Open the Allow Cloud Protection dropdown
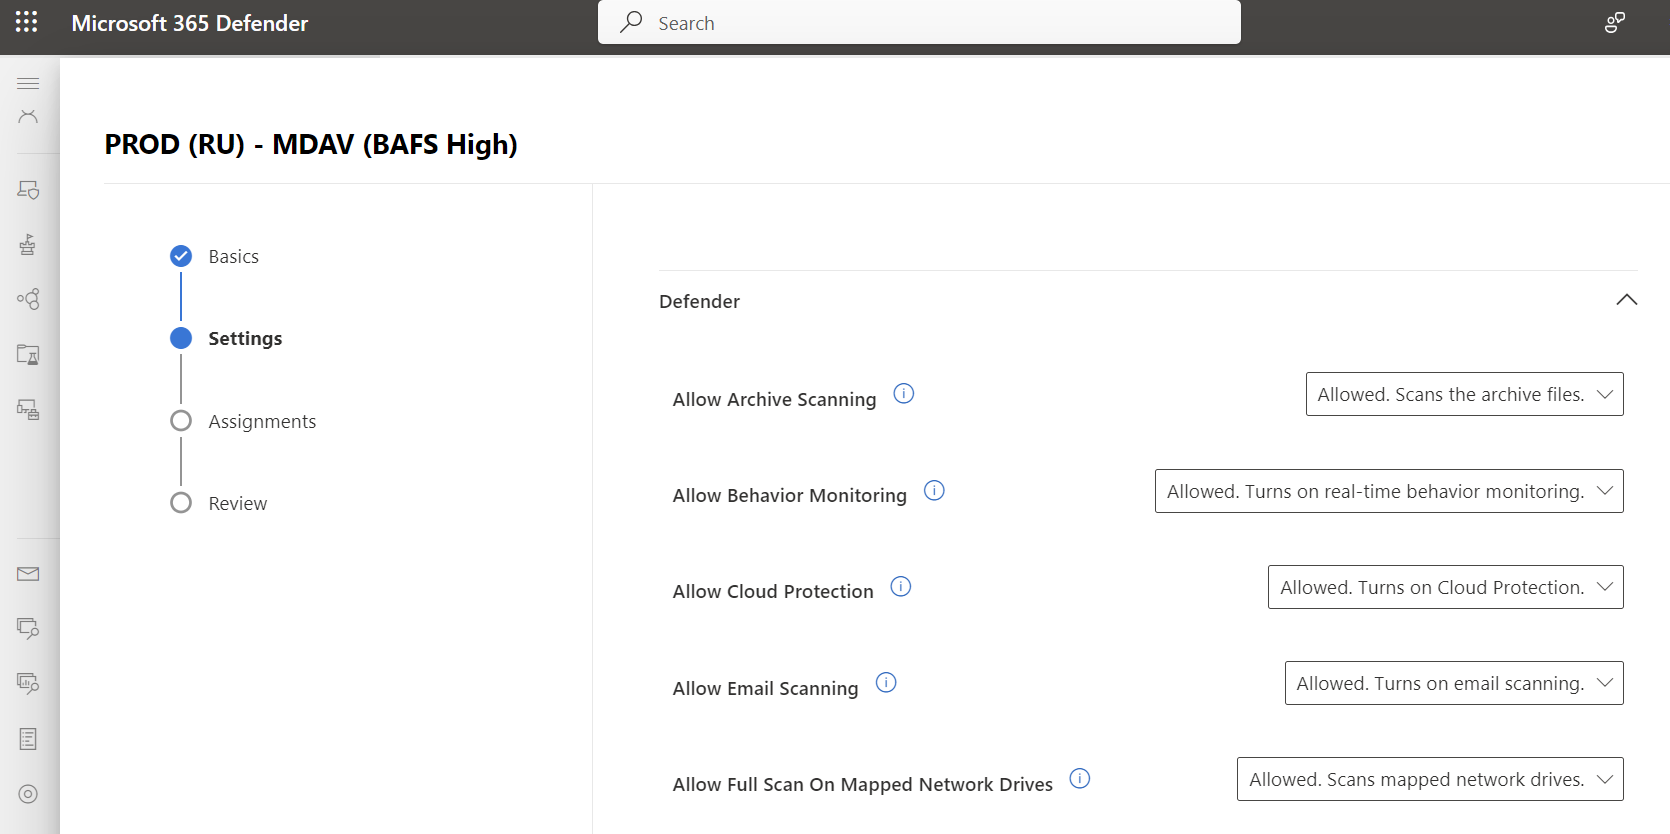This screenshot has width=1670, height=834. click(x=1446, y=587)
